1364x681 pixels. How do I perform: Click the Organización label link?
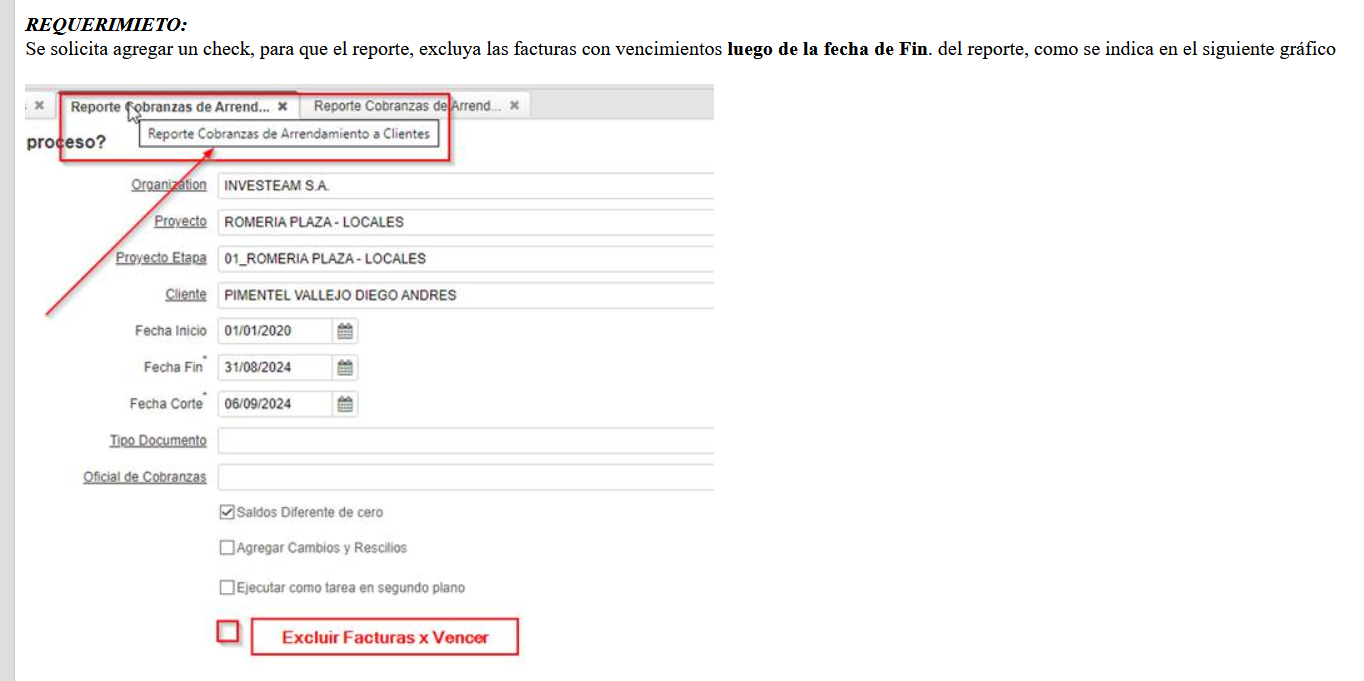pos(169,185)
